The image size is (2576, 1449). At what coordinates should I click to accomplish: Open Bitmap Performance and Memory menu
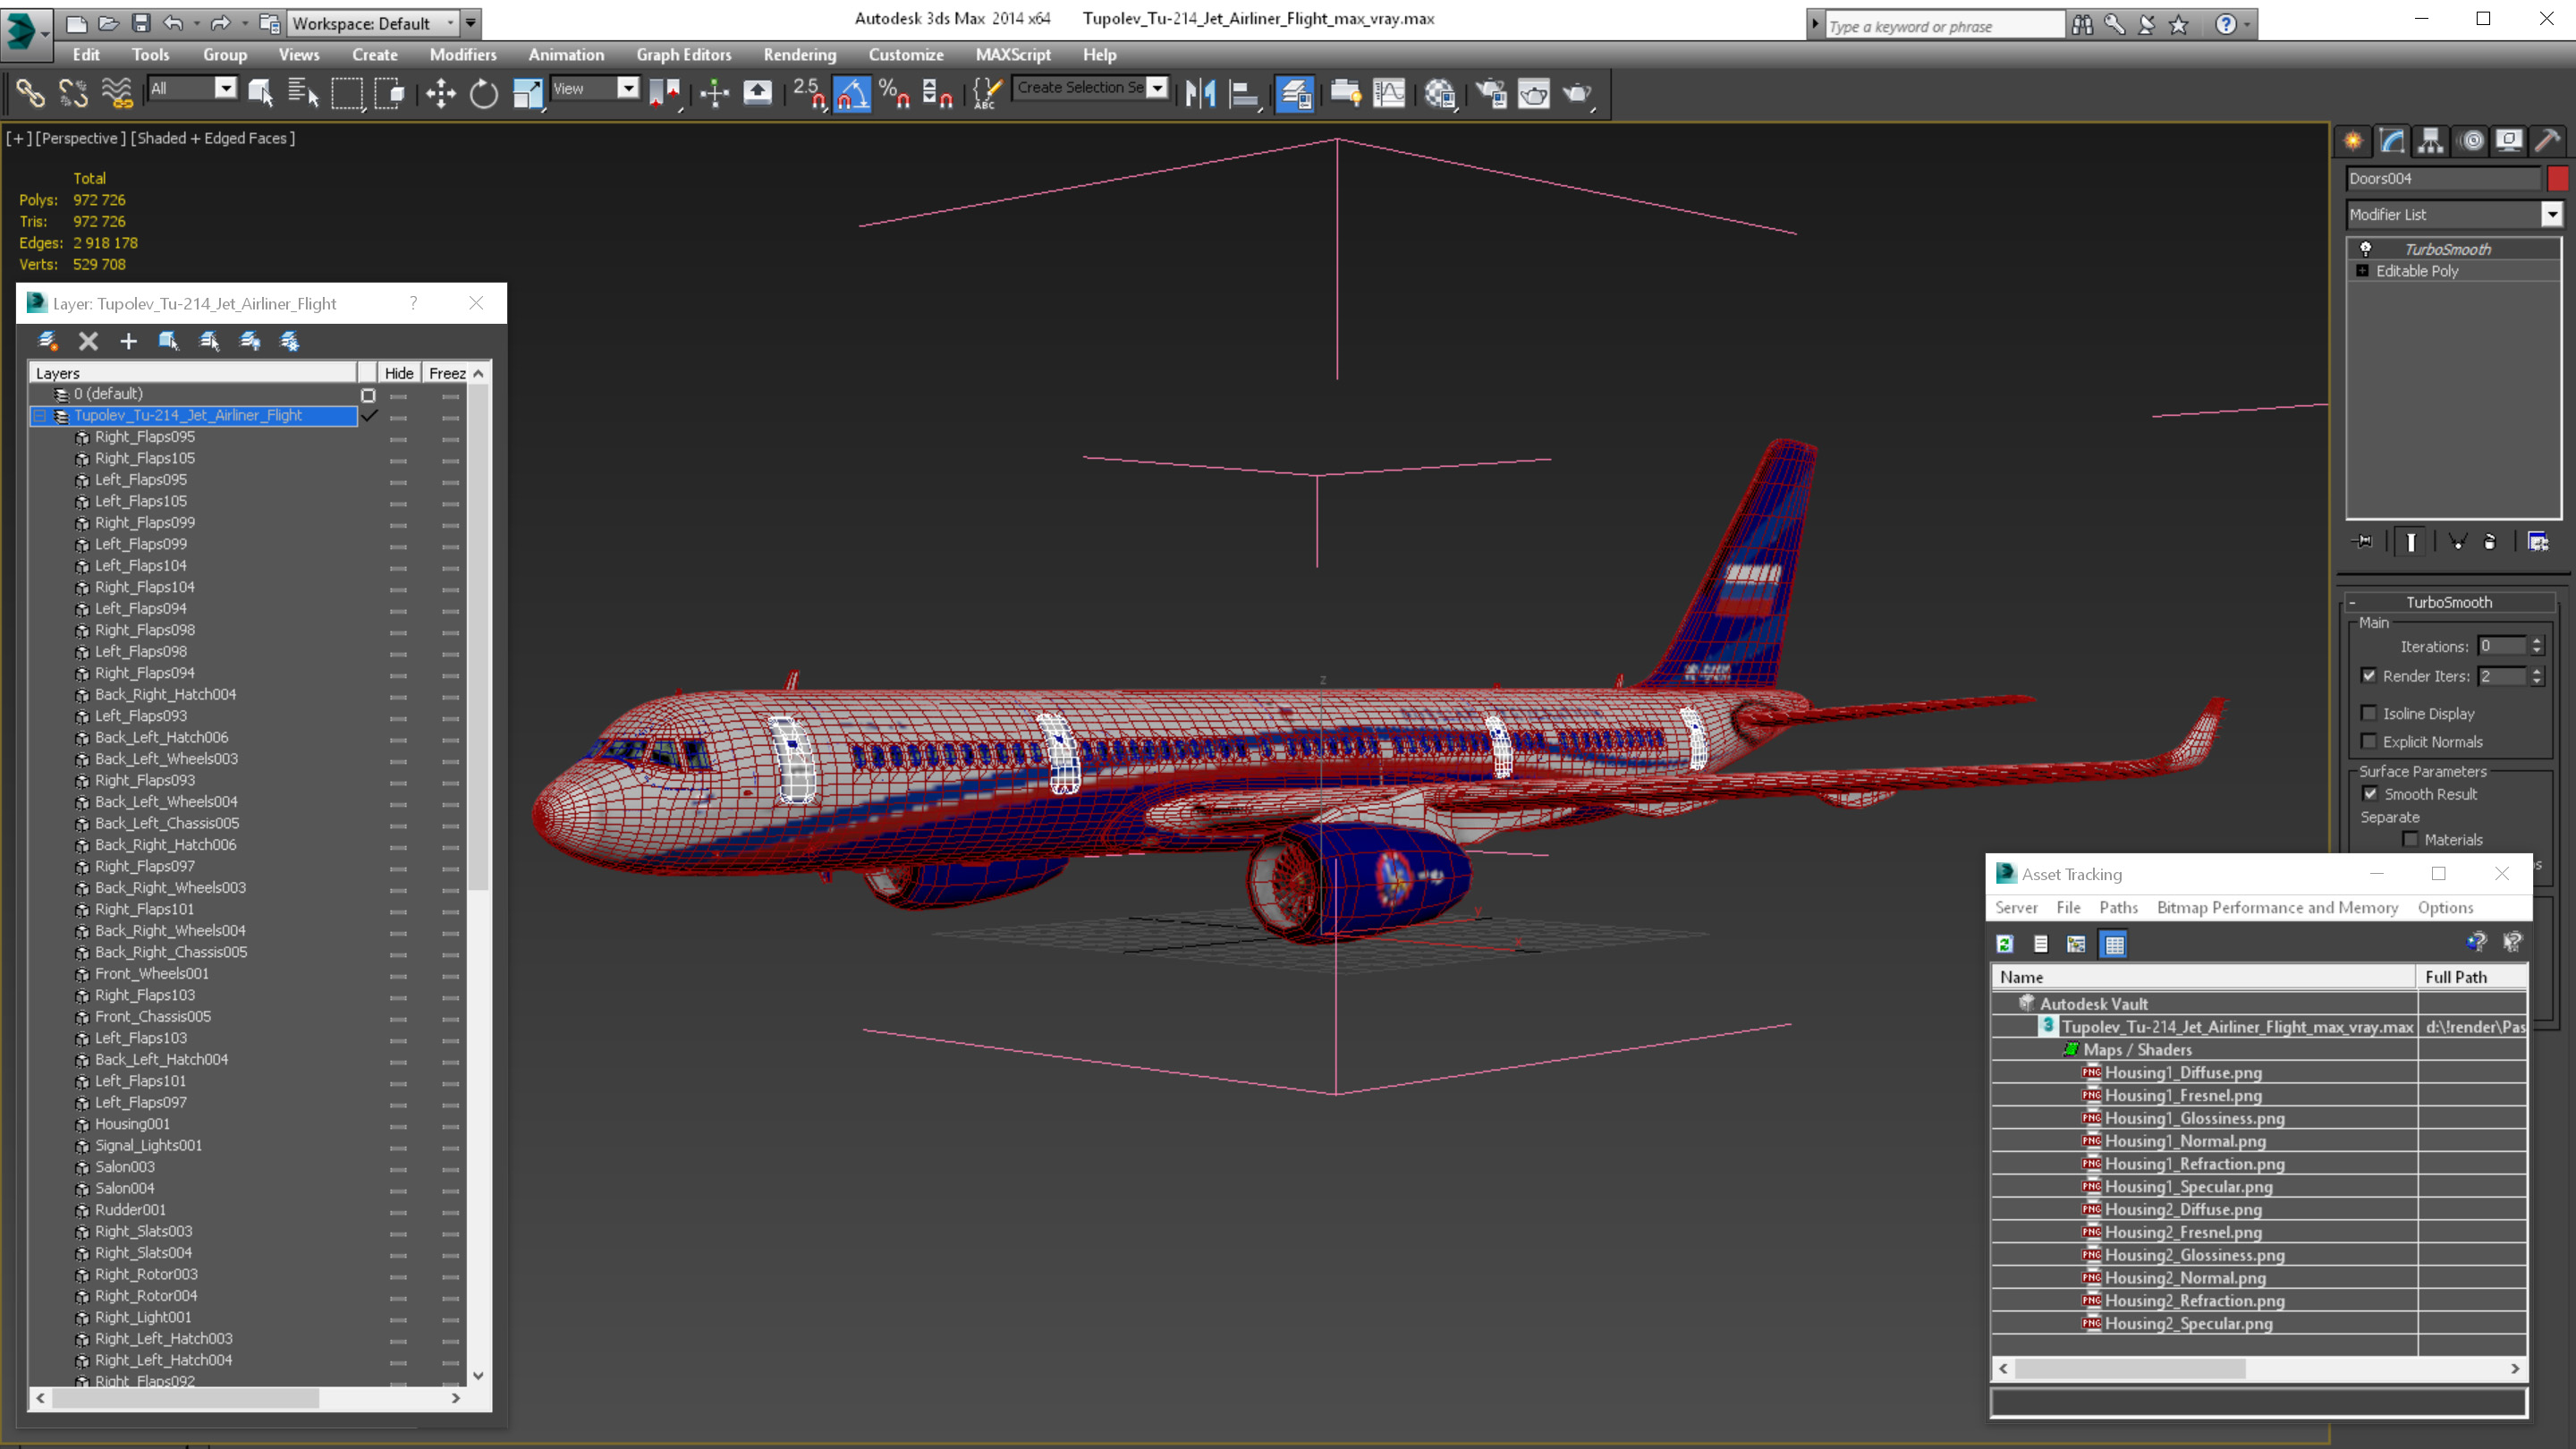pos(2277,907)
